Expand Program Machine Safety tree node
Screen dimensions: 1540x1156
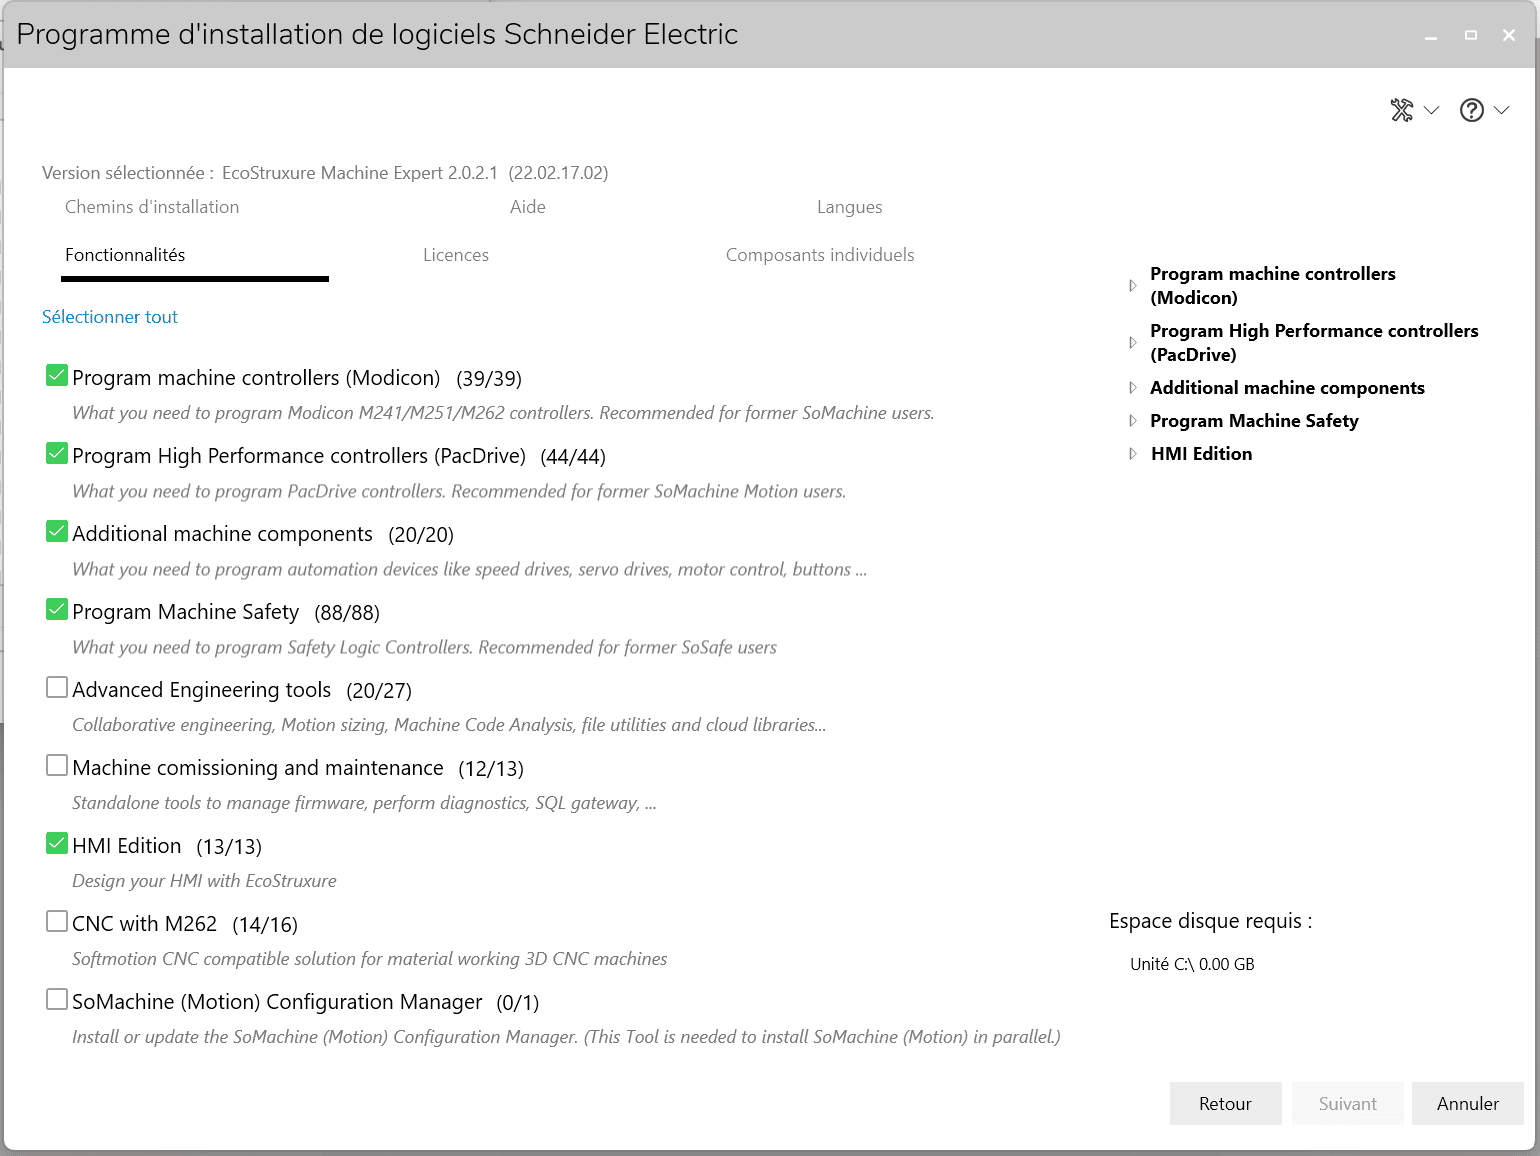pos(1132,421)
